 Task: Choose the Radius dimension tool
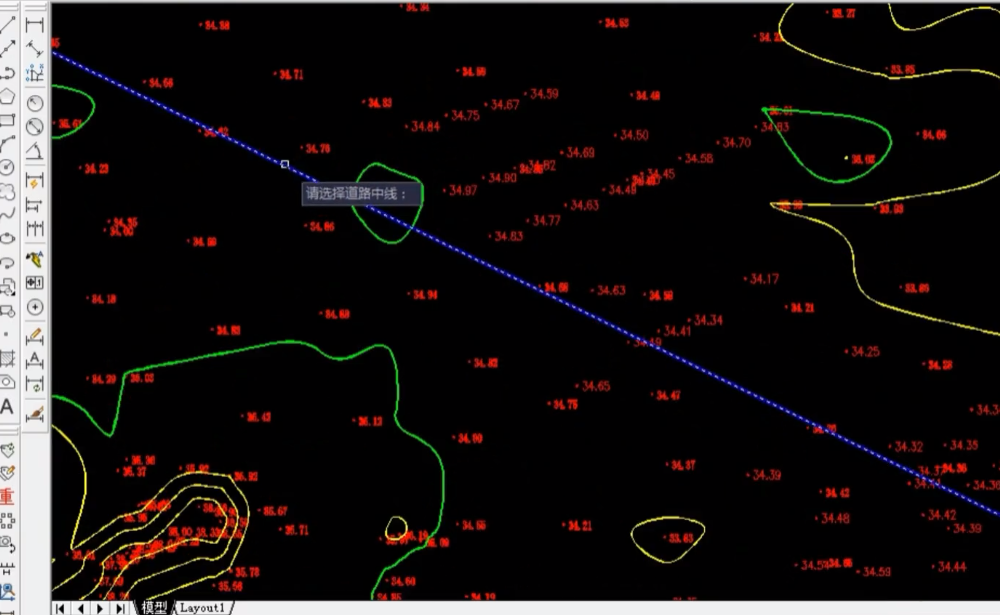point(35,103)
